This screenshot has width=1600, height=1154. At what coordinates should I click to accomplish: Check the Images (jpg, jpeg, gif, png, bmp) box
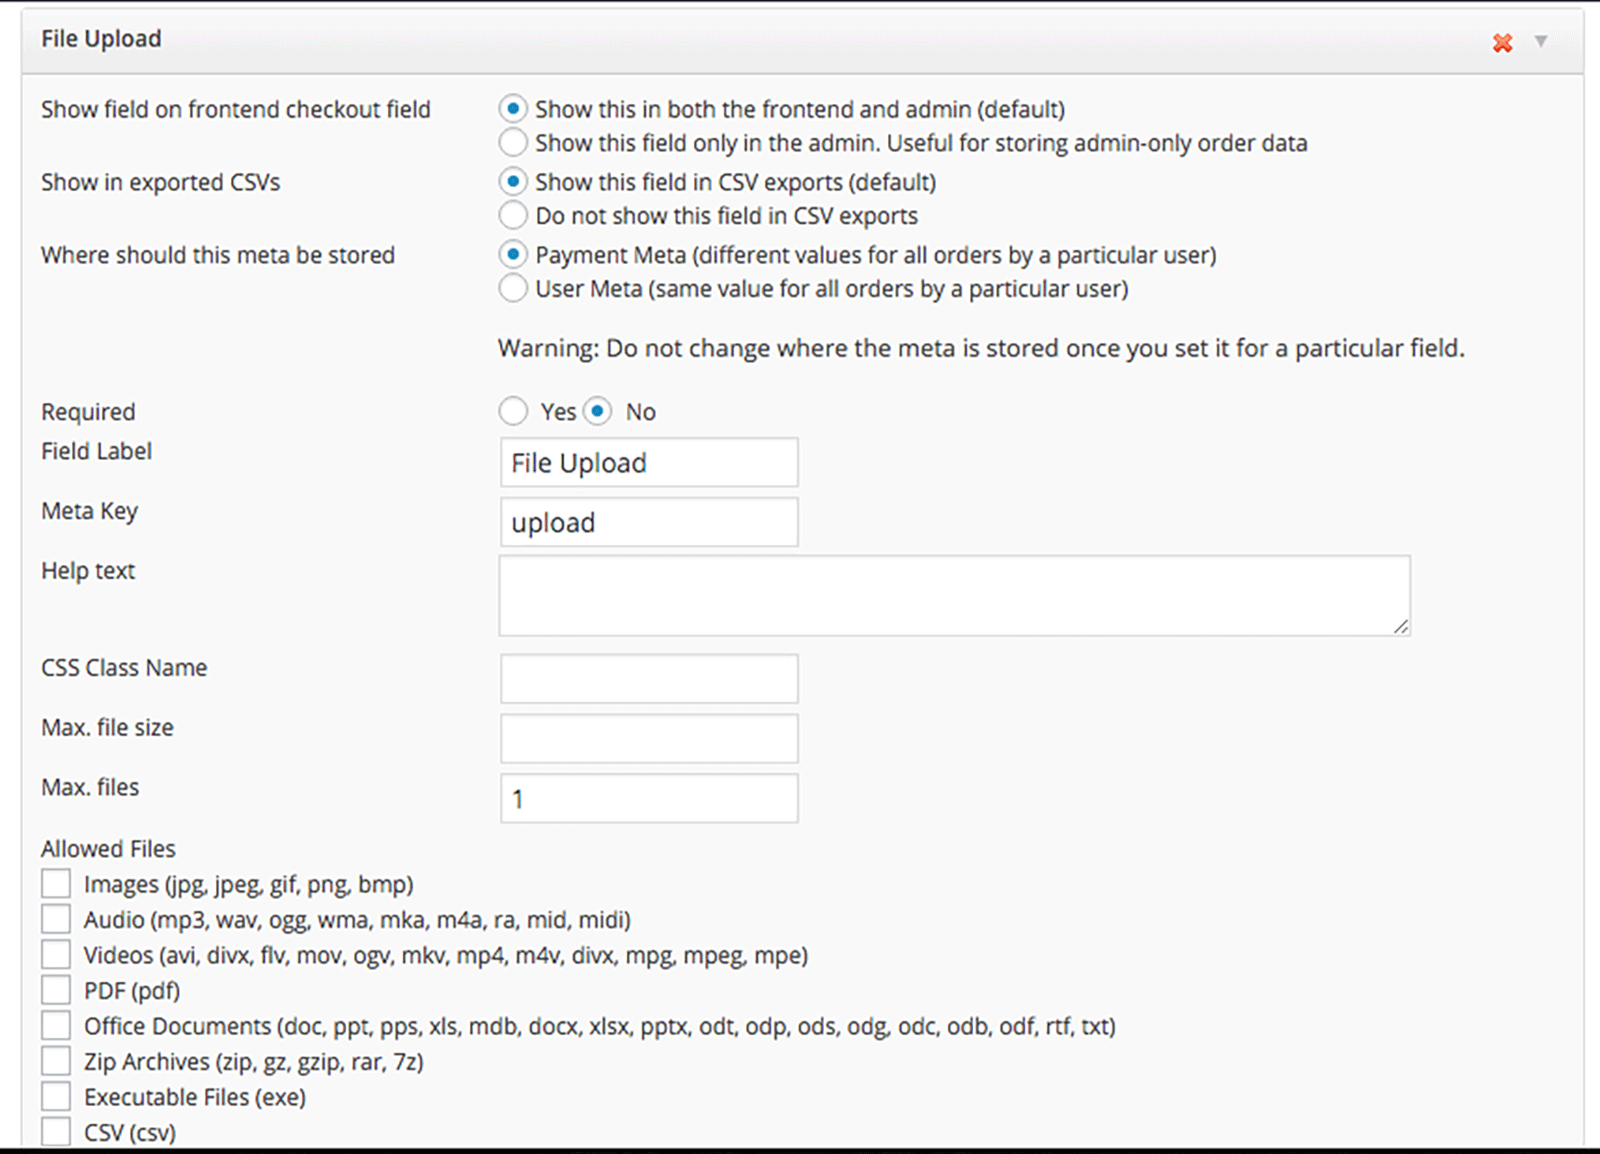56,884
